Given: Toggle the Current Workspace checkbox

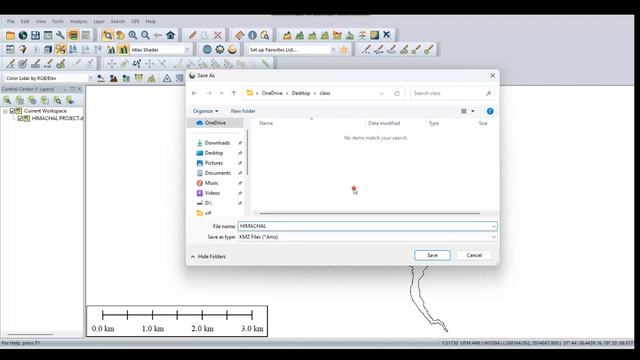Looking at the screenshot, I should 12,111.
